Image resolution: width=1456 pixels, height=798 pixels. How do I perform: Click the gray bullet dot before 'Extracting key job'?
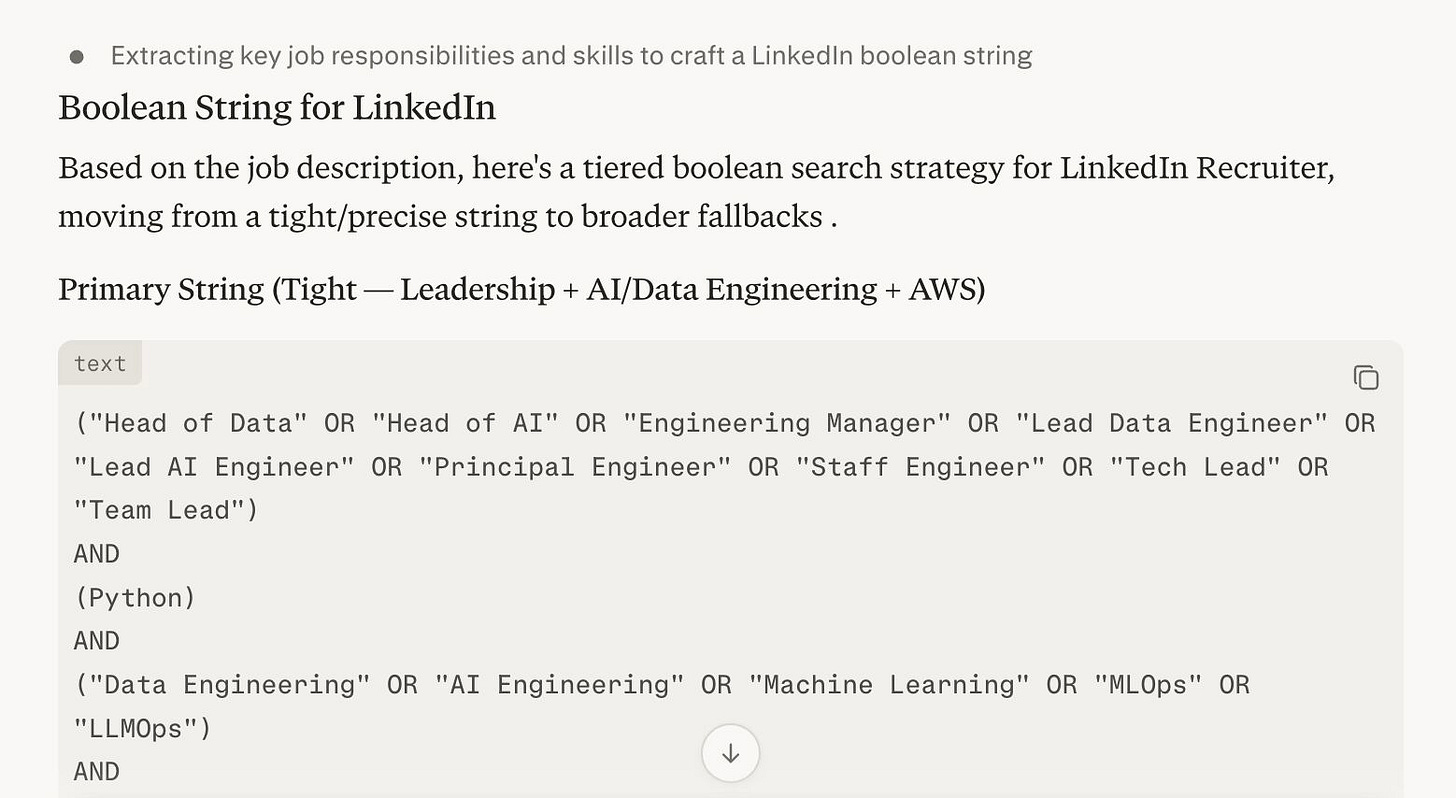coord(77,57)
